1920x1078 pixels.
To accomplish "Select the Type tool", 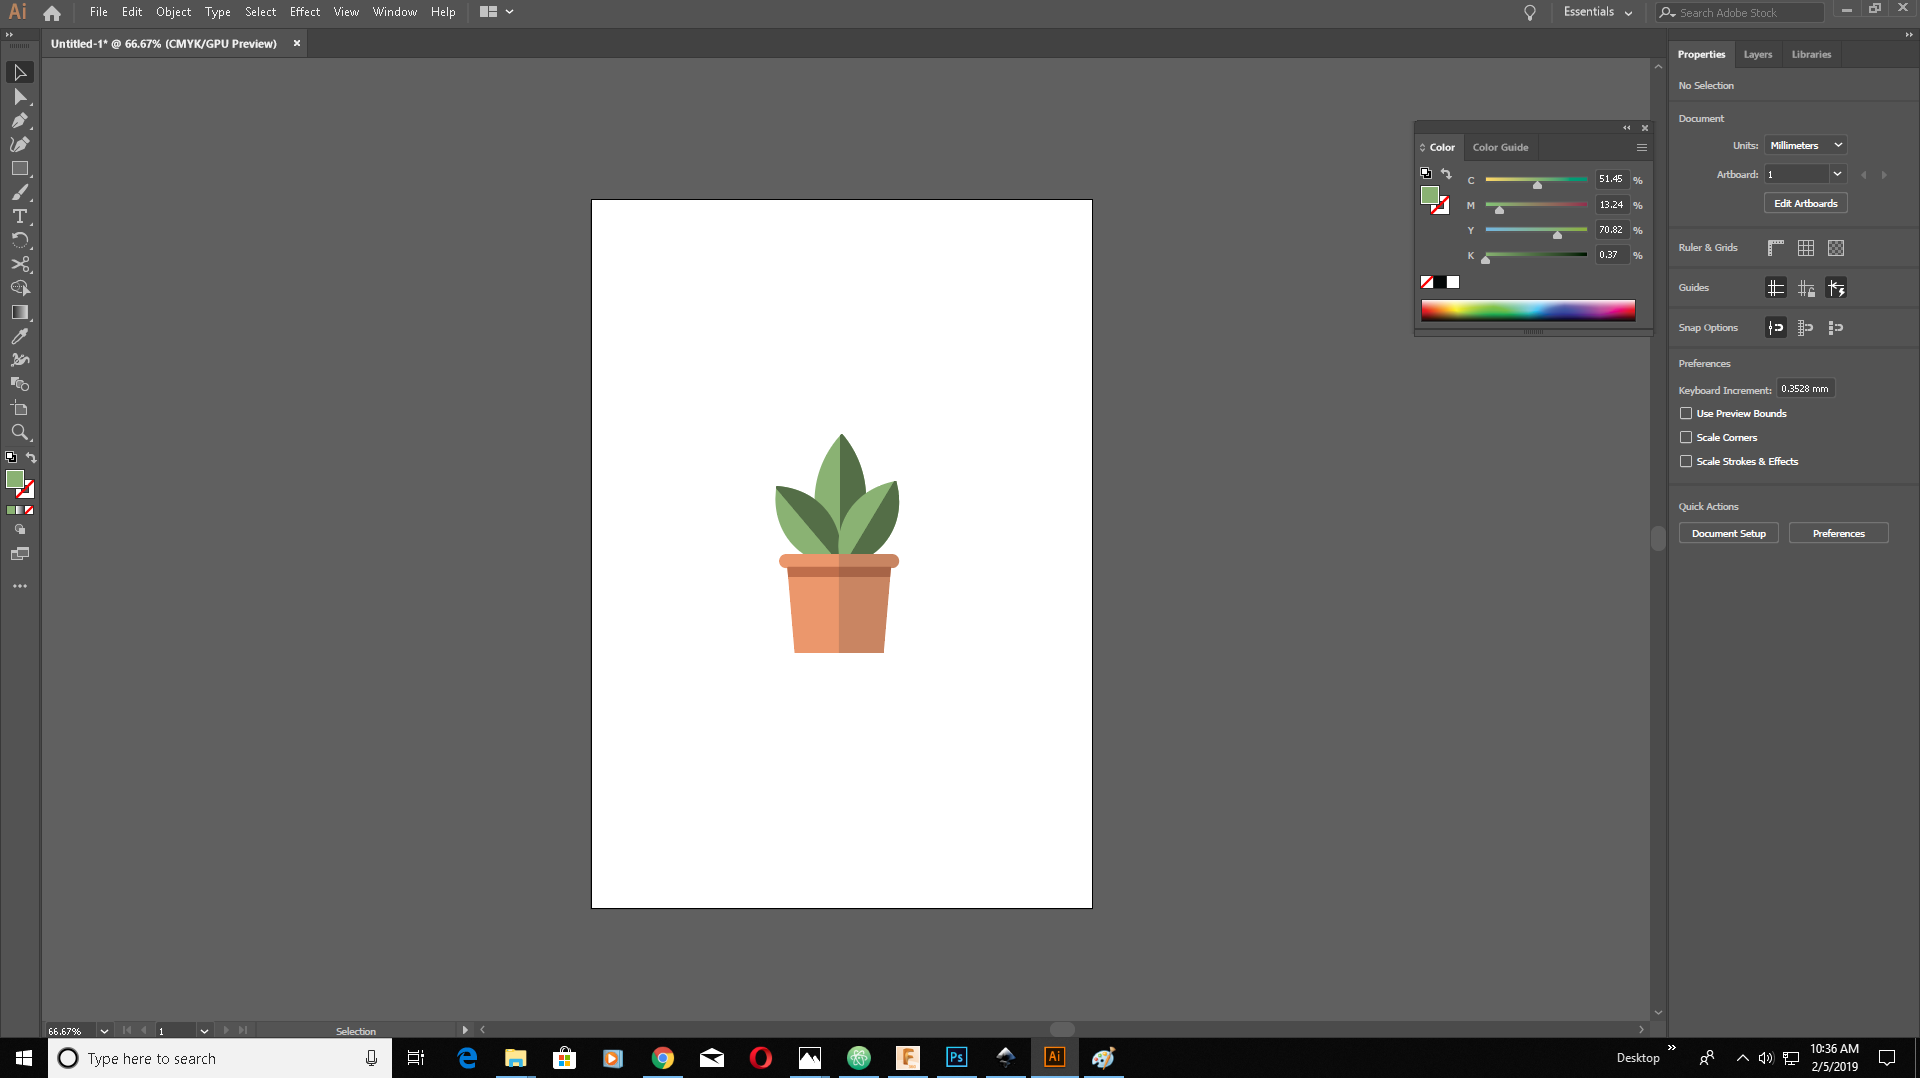I will (x=20, y=217).
